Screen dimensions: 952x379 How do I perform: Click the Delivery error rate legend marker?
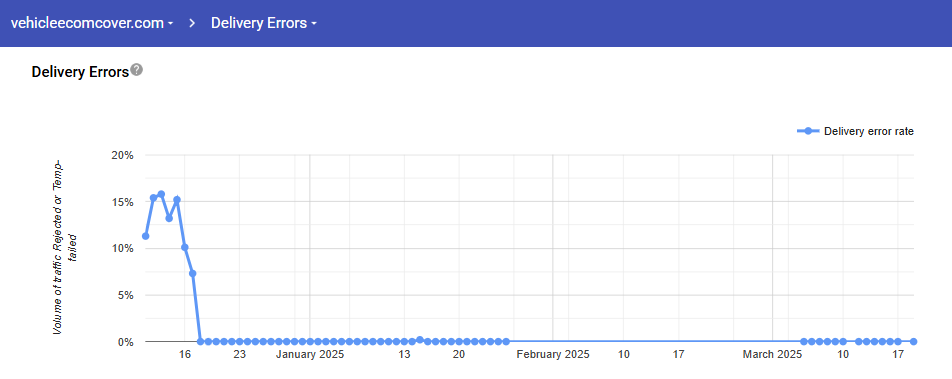(808, 131)
